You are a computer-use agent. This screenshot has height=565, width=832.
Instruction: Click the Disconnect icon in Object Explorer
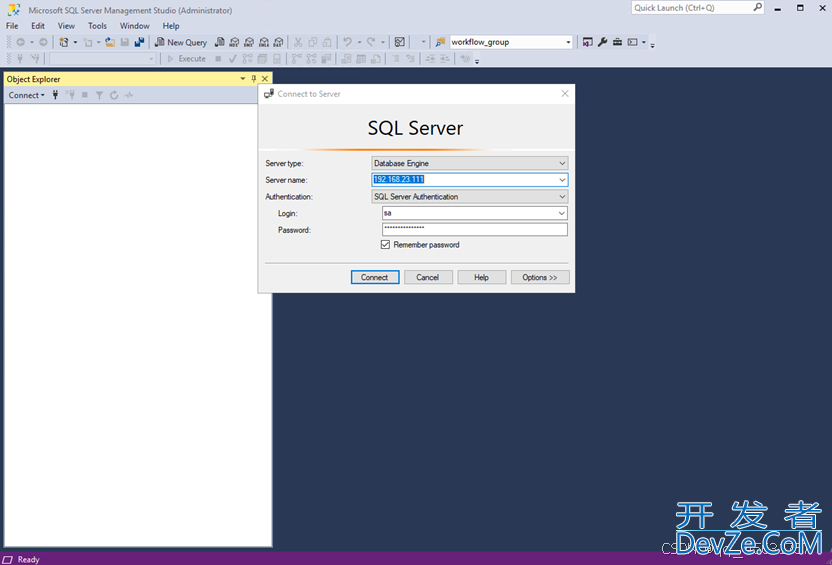70,95
